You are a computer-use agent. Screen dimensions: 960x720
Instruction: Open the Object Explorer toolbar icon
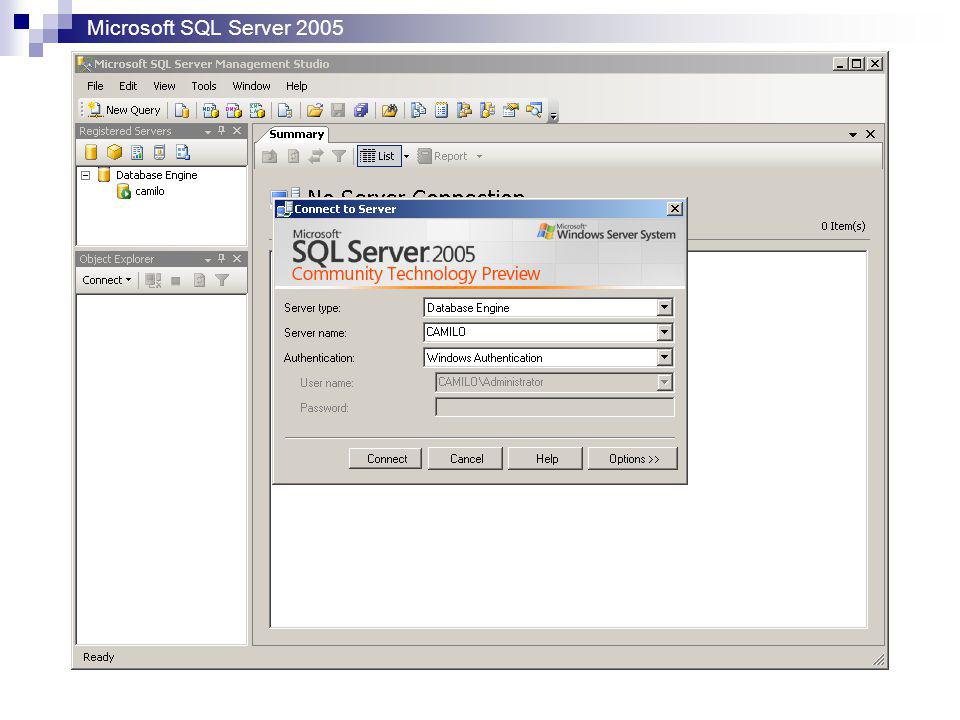coord(465,110)
